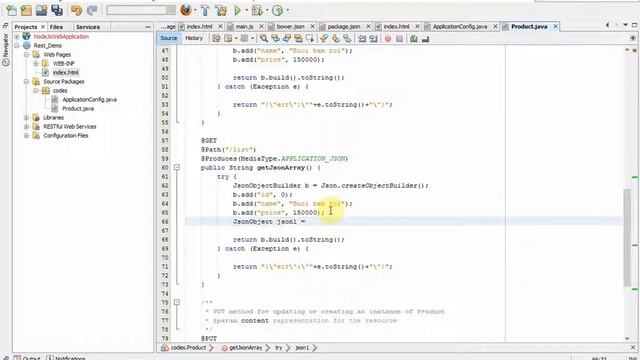Image resolution: width=640 pixels, height=360 pixels.
Task: Click the Save All toolbar icon
Action: point(57,10)
